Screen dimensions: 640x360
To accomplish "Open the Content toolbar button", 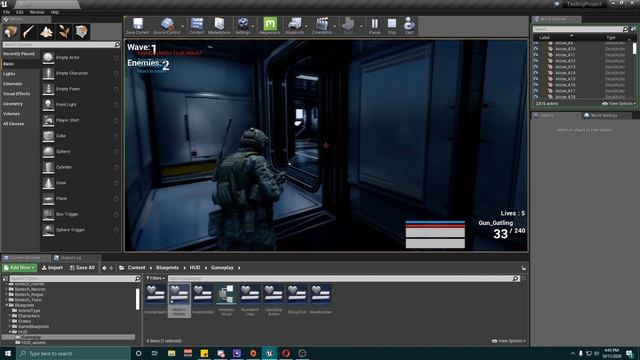I will pyautogui.click(x=197, y=24).
